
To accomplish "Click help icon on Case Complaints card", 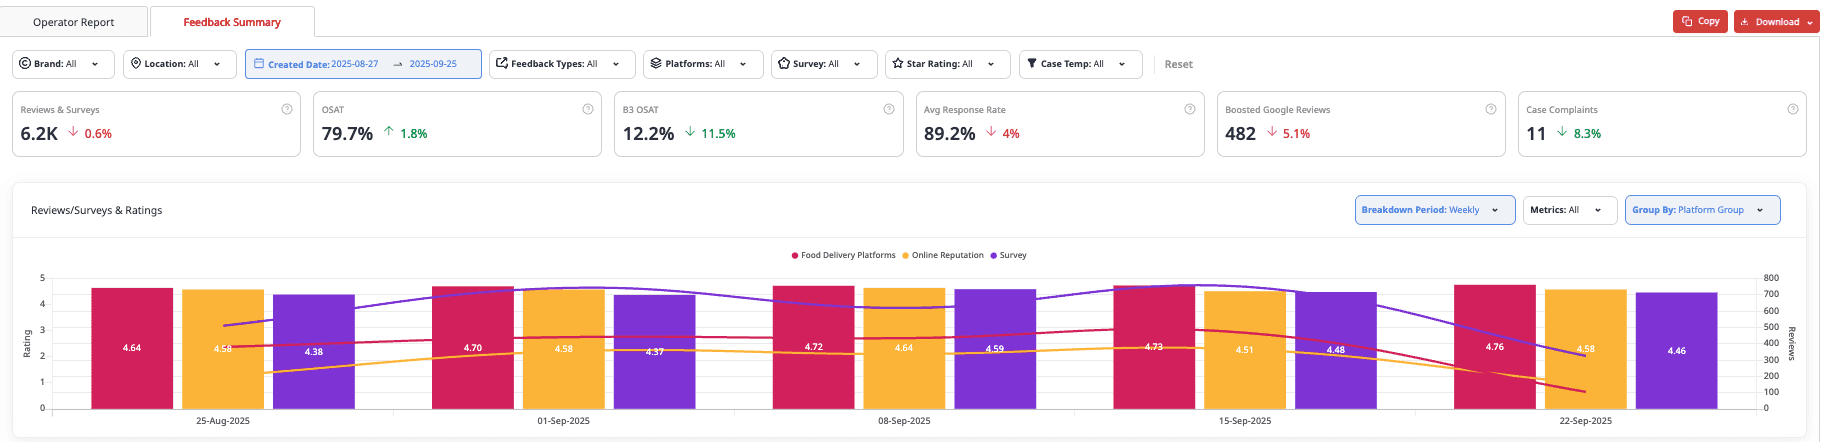I will [1793, 109].
